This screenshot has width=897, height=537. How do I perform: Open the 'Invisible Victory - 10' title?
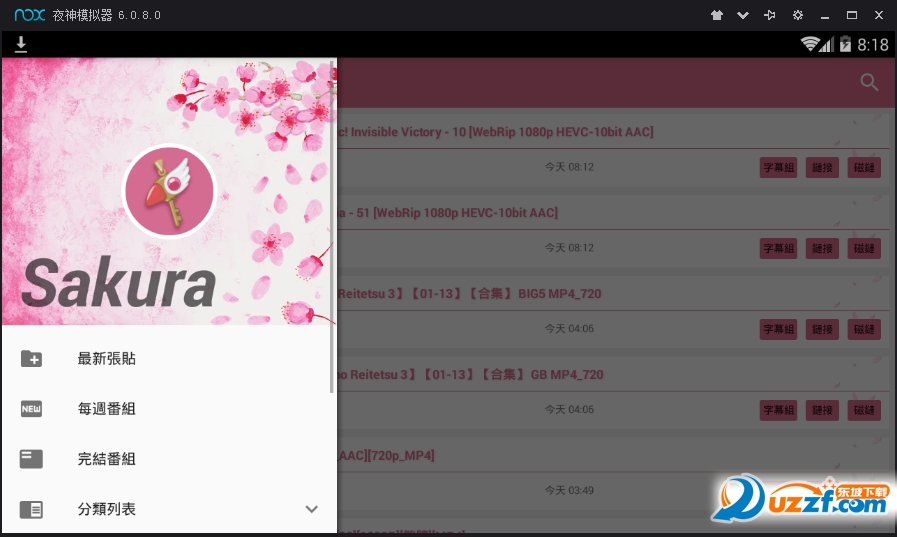495,132
